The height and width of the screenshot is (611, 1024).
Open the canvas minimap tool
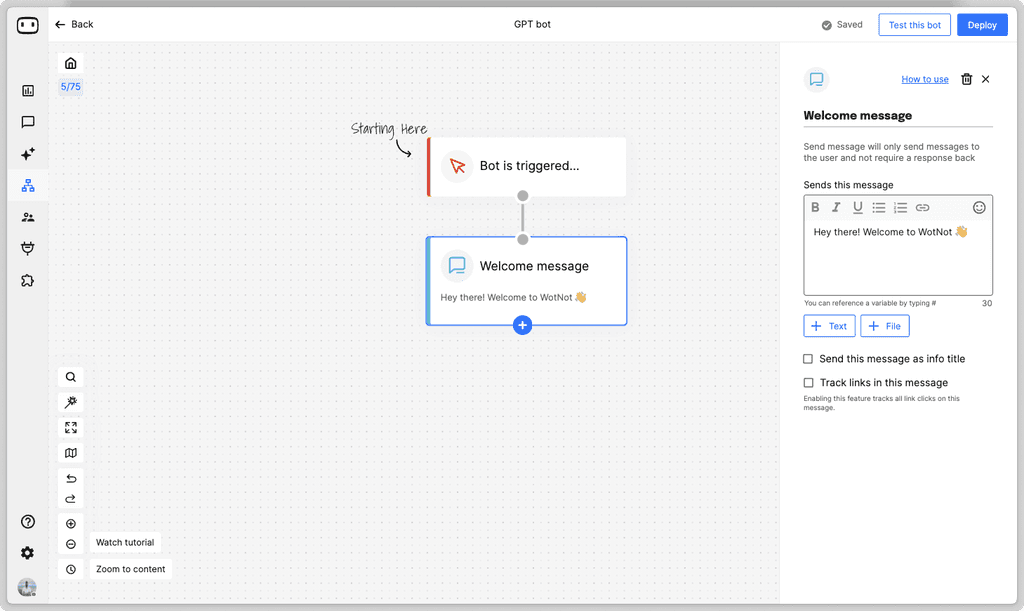point(70,453)
